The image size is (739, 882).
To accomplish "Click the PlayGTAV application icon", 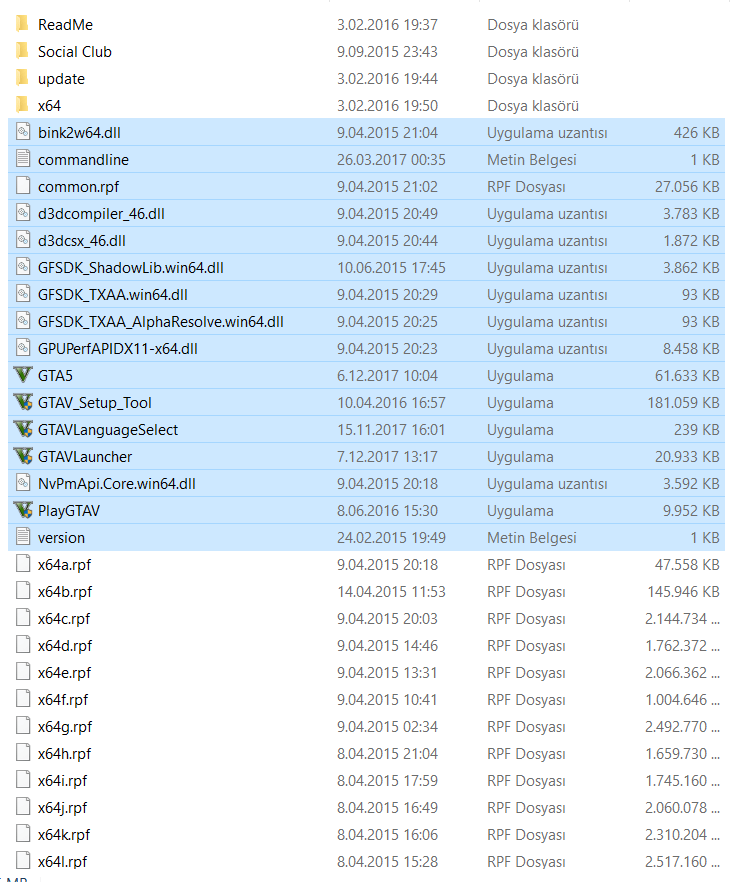I will [22, 510].
